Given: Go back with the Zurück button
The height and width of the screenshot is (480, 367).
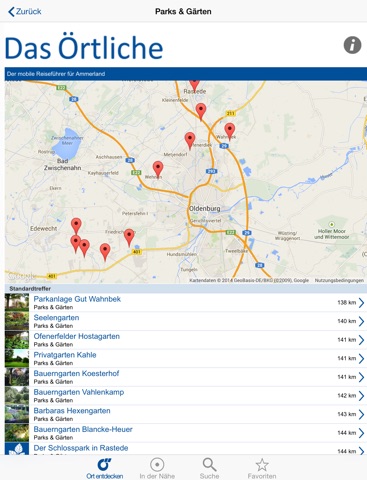Looking at the screenshot, I should coord(25,12).
